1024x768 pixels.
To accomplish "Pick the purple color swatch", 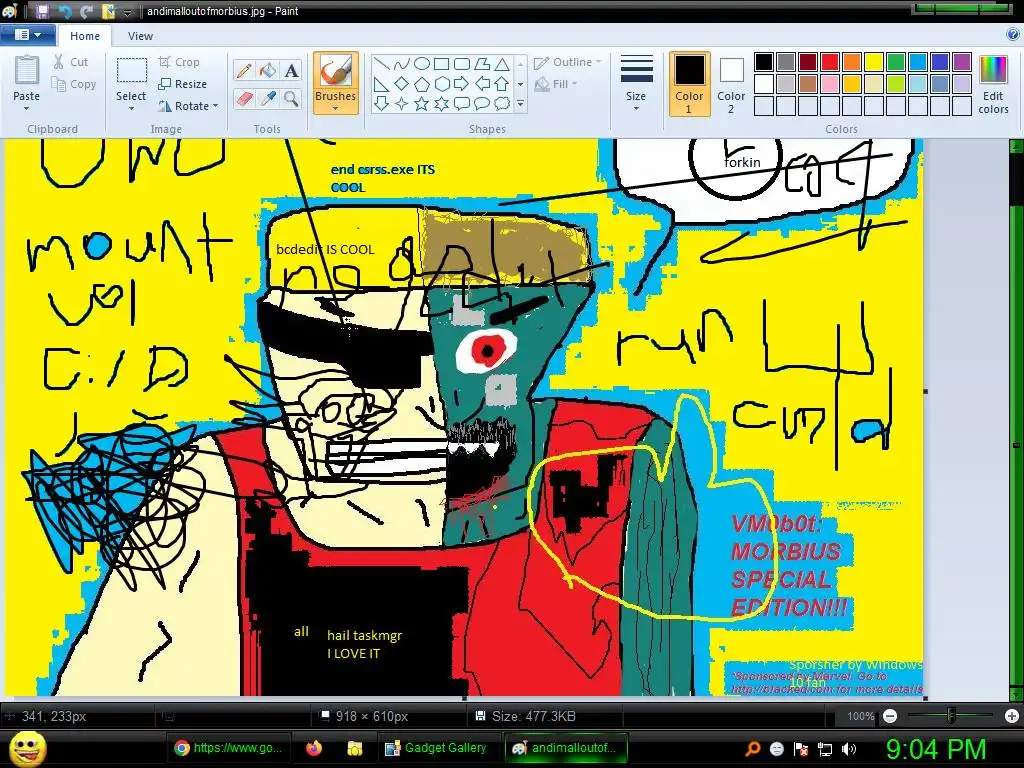I will 961,62.
